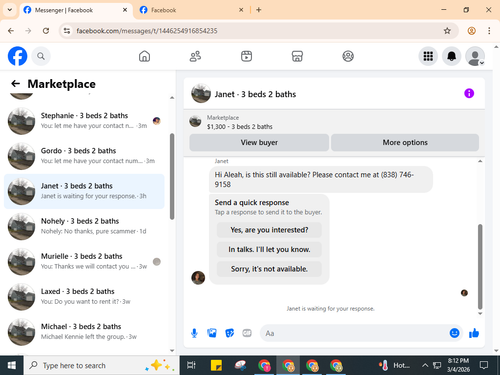500x375 pixels.
Task: Record a voice clip with microphone
Action: (x=194, y=333)
